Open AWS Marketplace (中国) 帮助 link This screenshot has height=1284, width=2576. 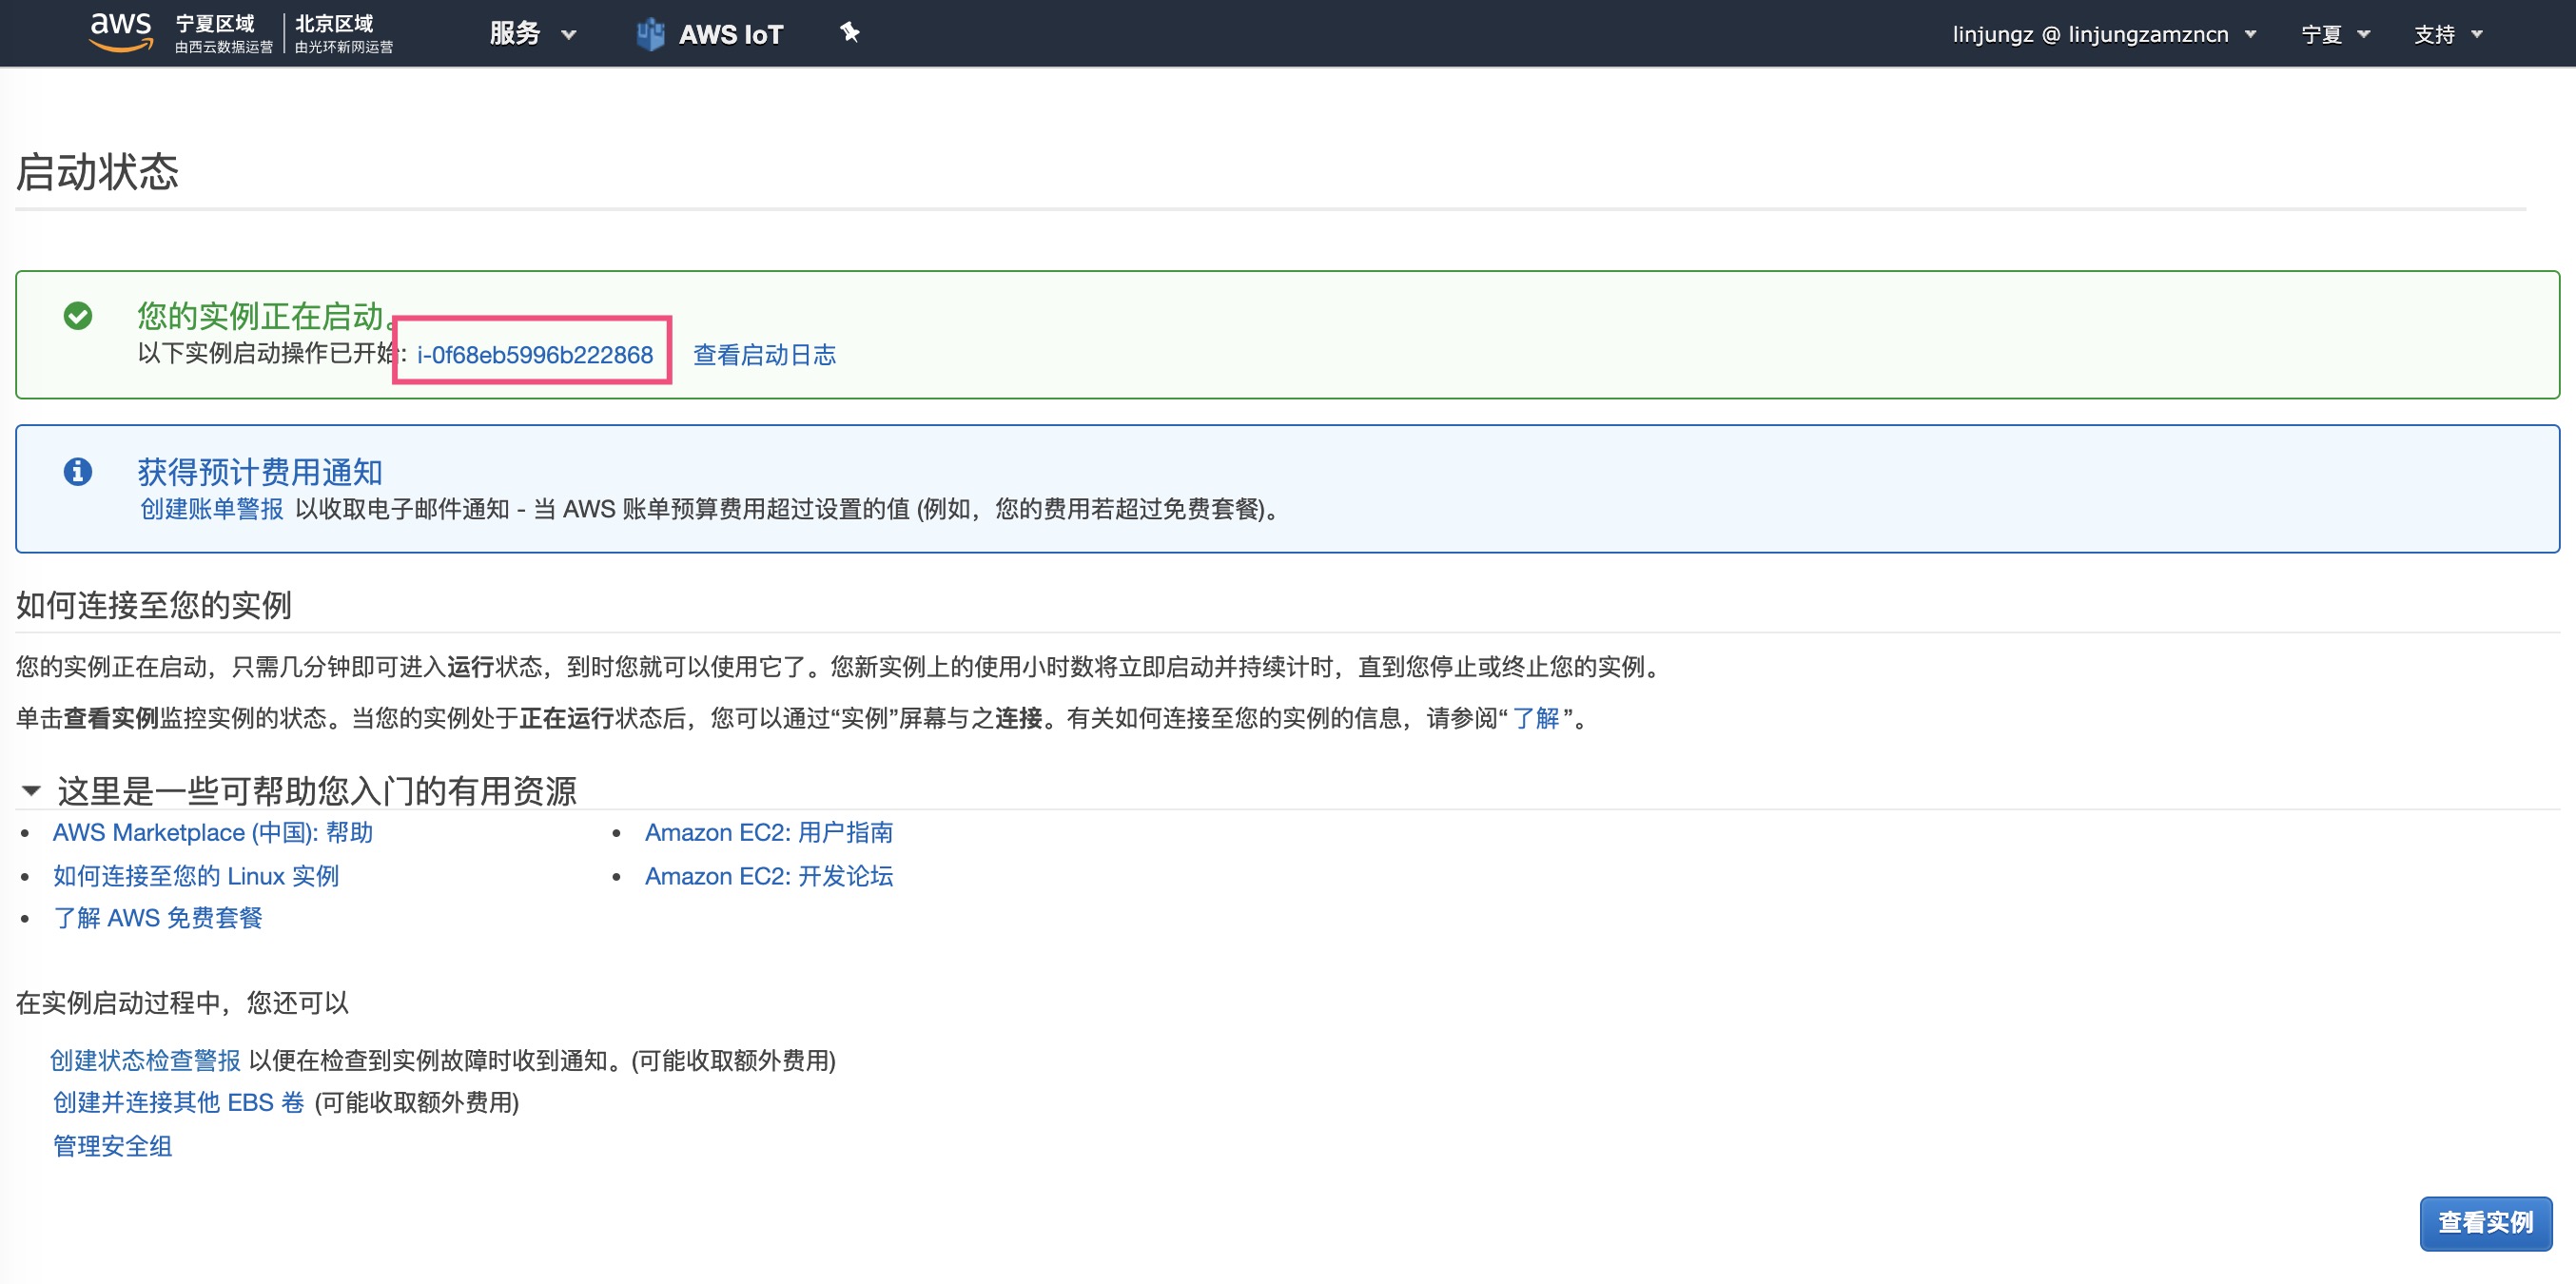[212, 832]
